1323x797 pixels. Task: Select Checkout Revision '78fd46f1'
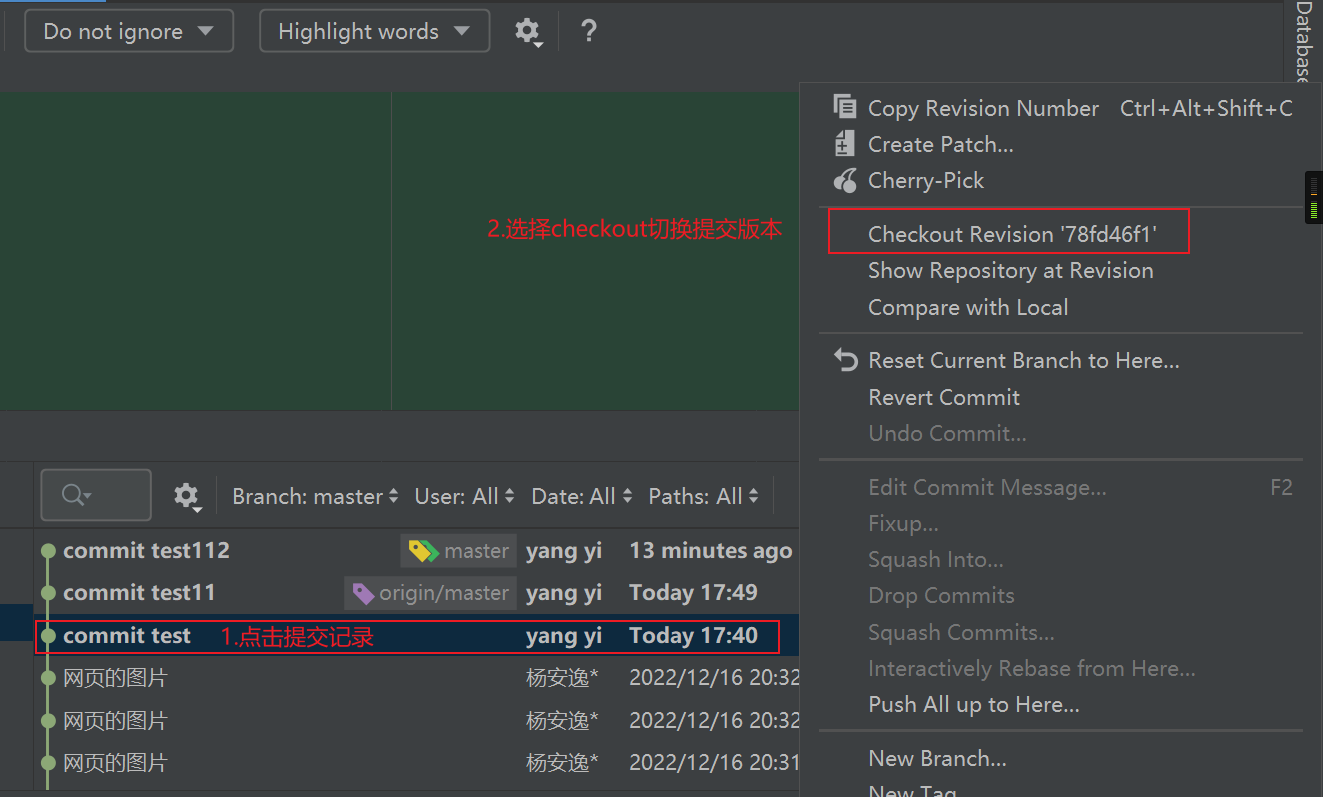[1011, 234]
